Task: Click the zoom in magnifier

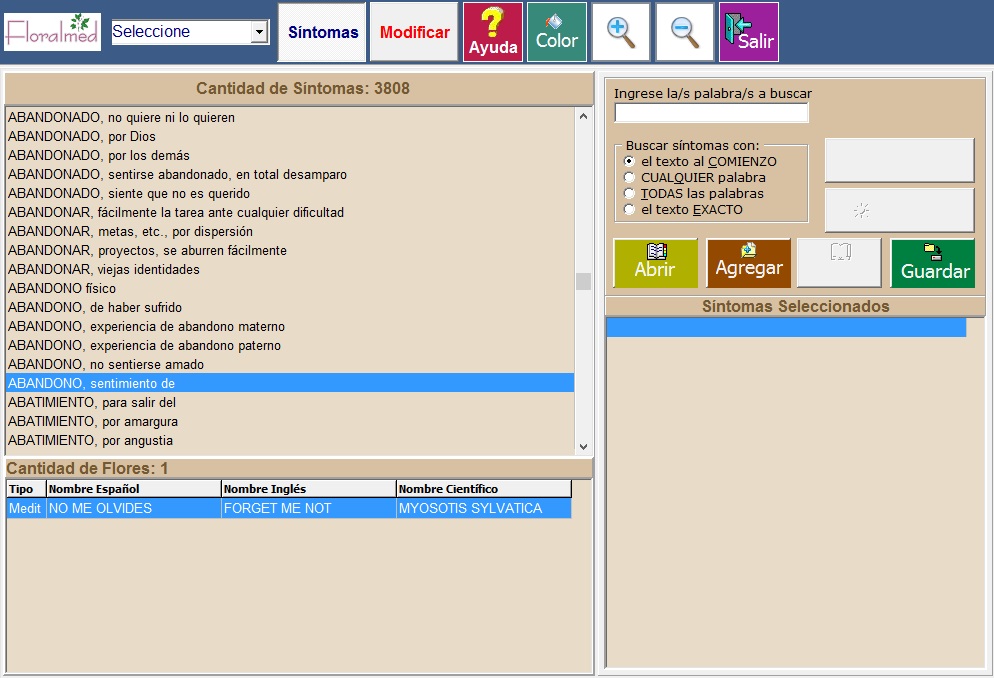Action: tap(621, 32)
